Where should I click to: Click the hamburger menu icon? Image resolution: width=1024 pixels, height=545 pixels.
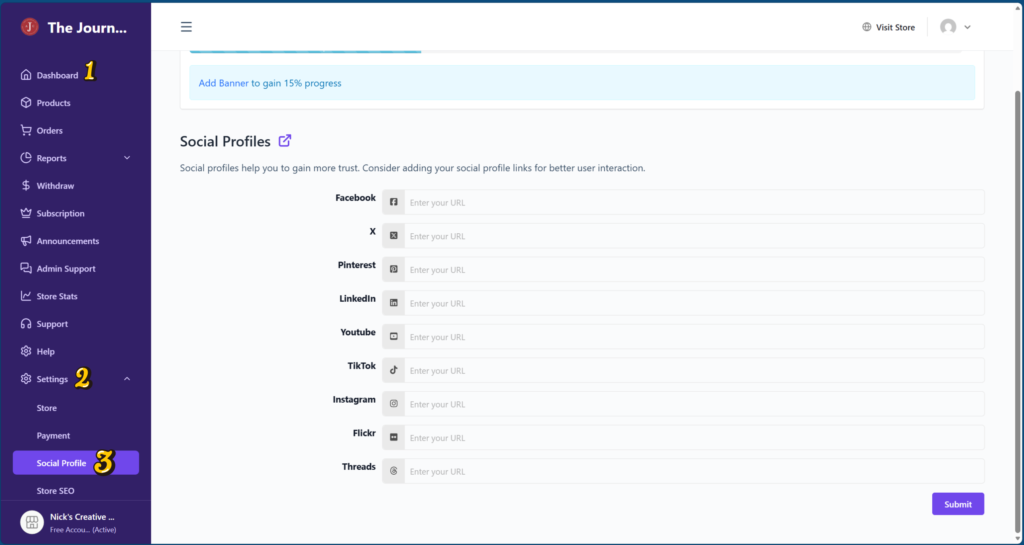tap(186, 27)
